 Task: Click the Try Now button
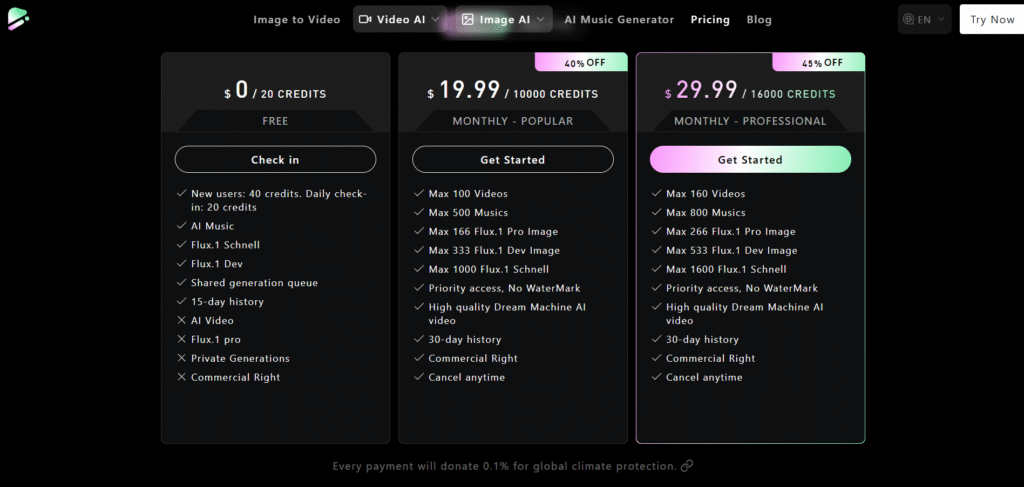click(992, 20)
